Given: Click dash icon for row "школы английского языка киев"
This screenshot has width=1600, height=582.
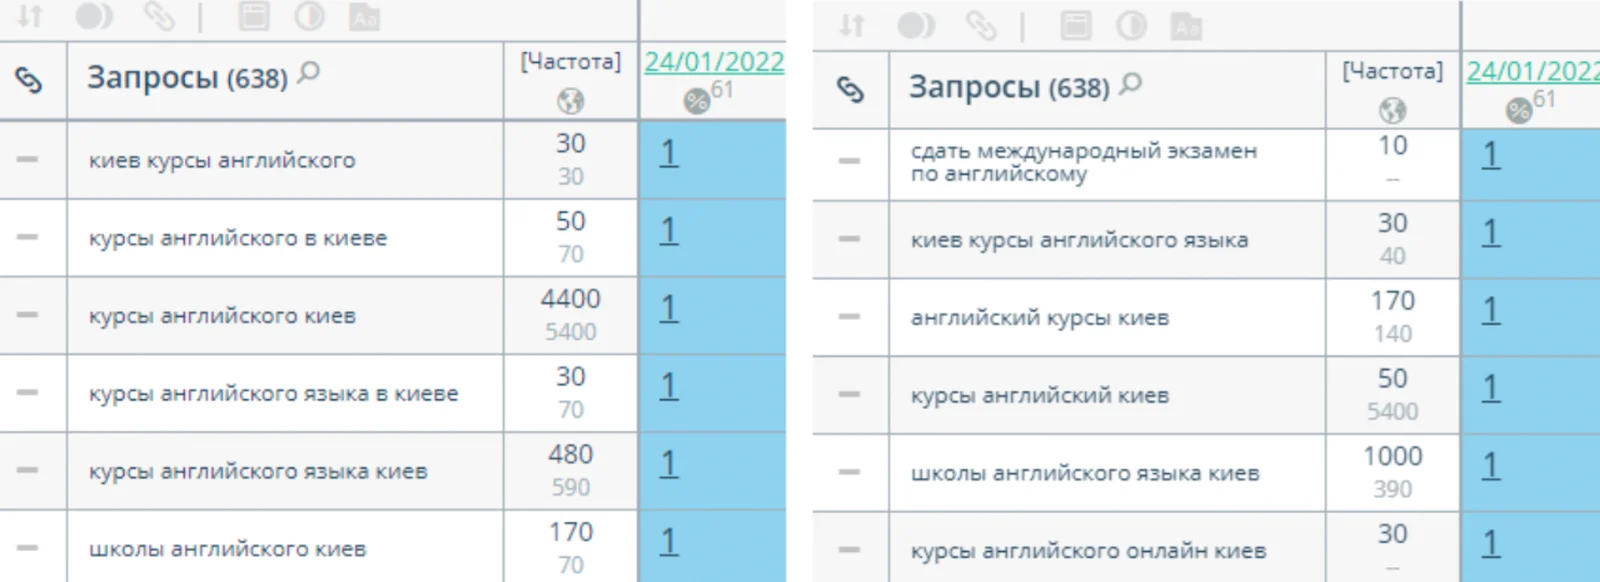Looking at the screenshot, I should [850, 472].
